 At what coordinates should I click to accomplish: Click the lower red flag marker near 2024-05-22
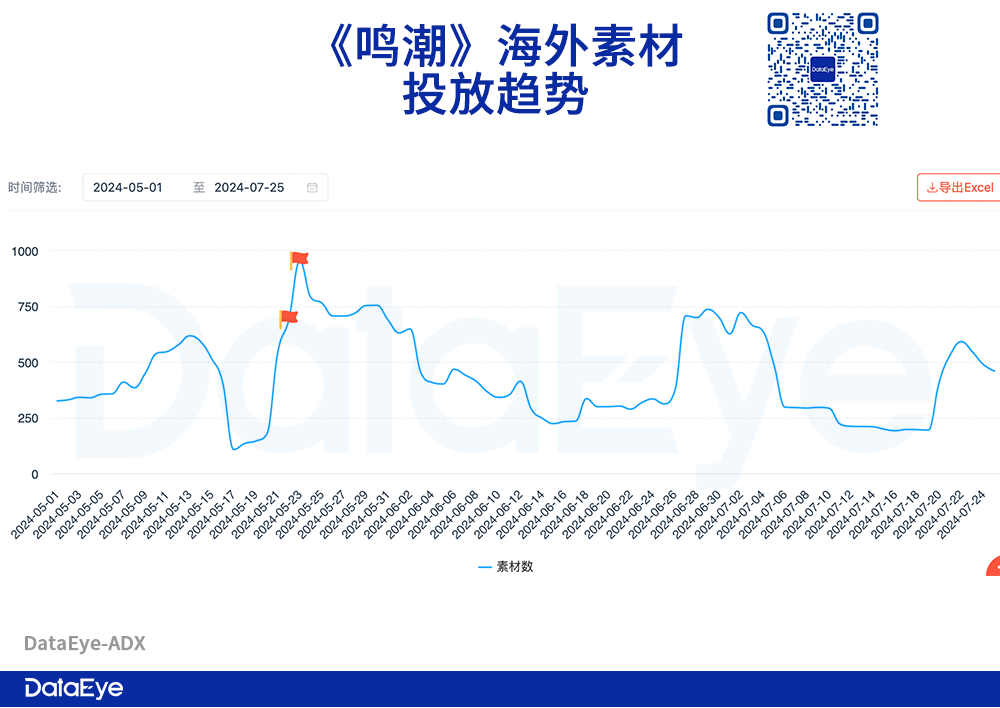pyautogui.click(x=289, y=316)
